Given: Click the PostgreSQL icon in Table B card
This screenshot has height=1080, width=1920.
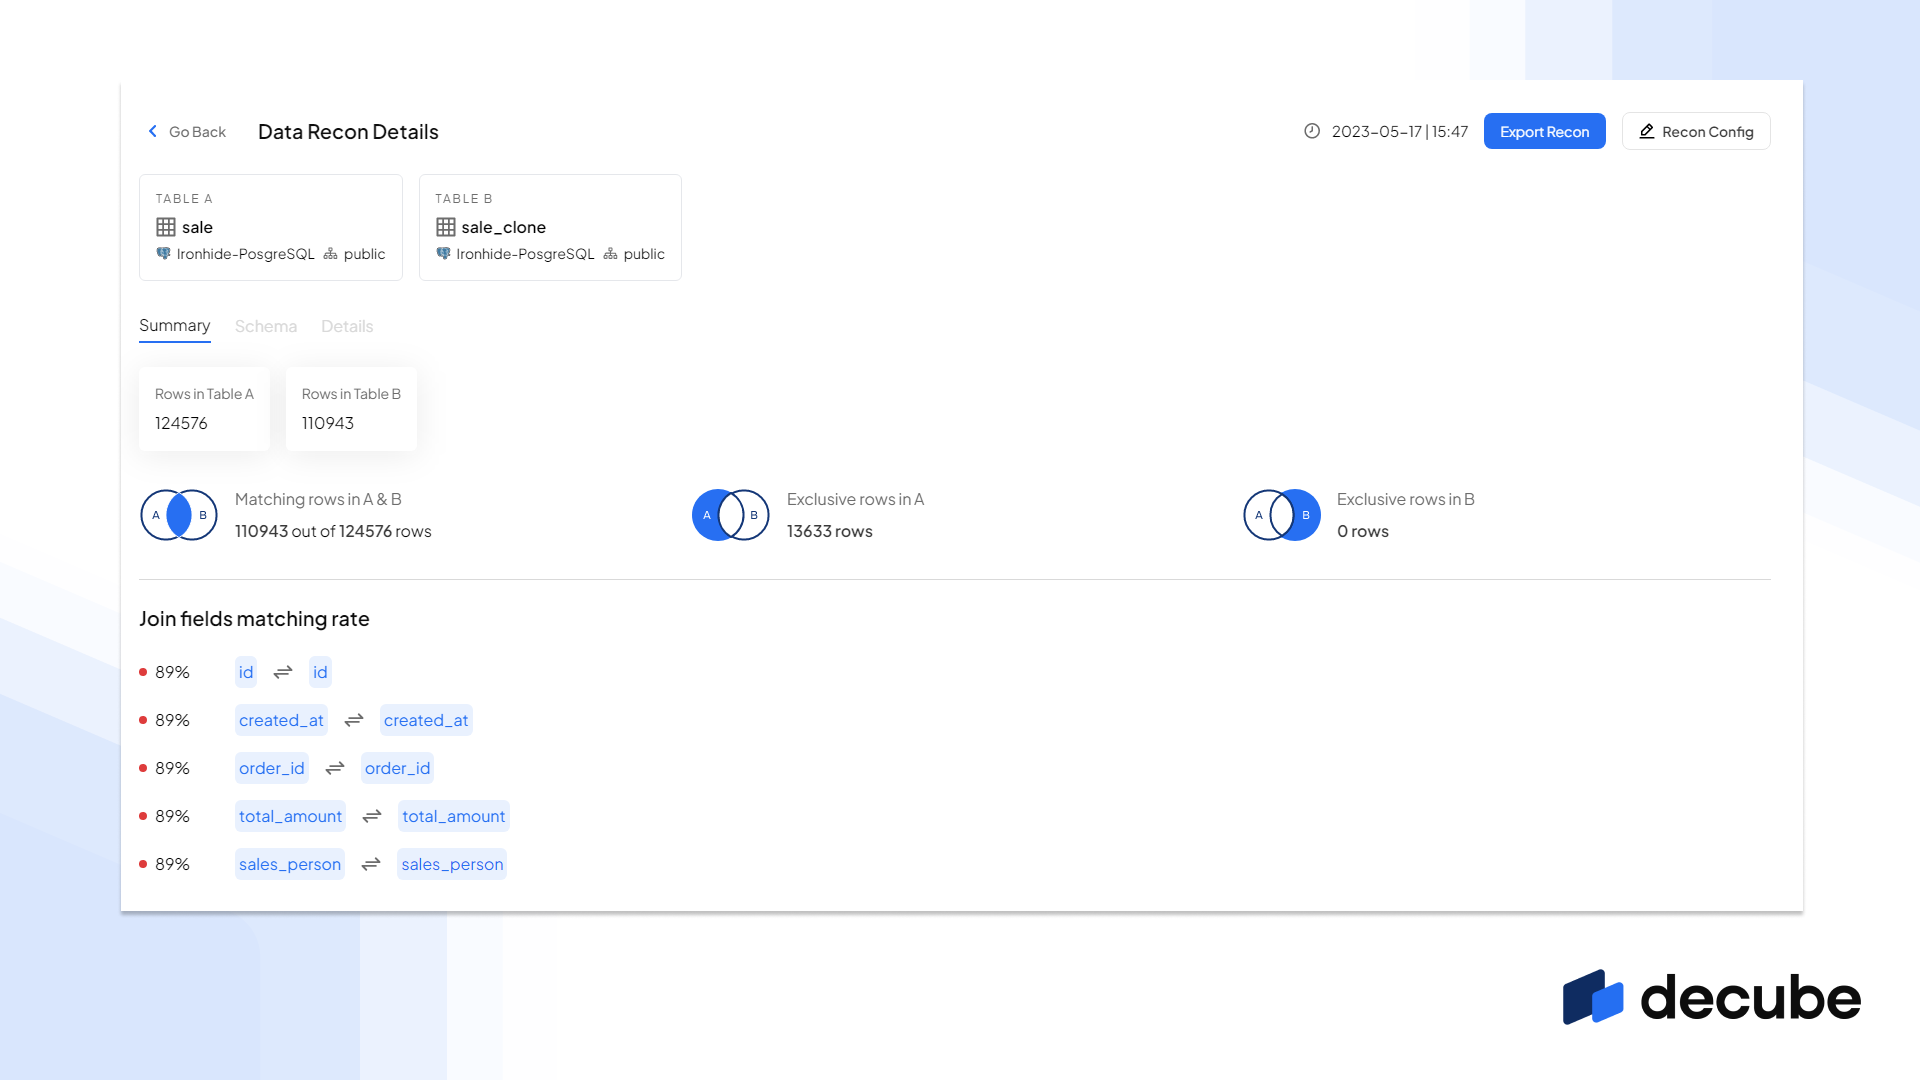Looking at the screenshot, I should click(443, 254).
